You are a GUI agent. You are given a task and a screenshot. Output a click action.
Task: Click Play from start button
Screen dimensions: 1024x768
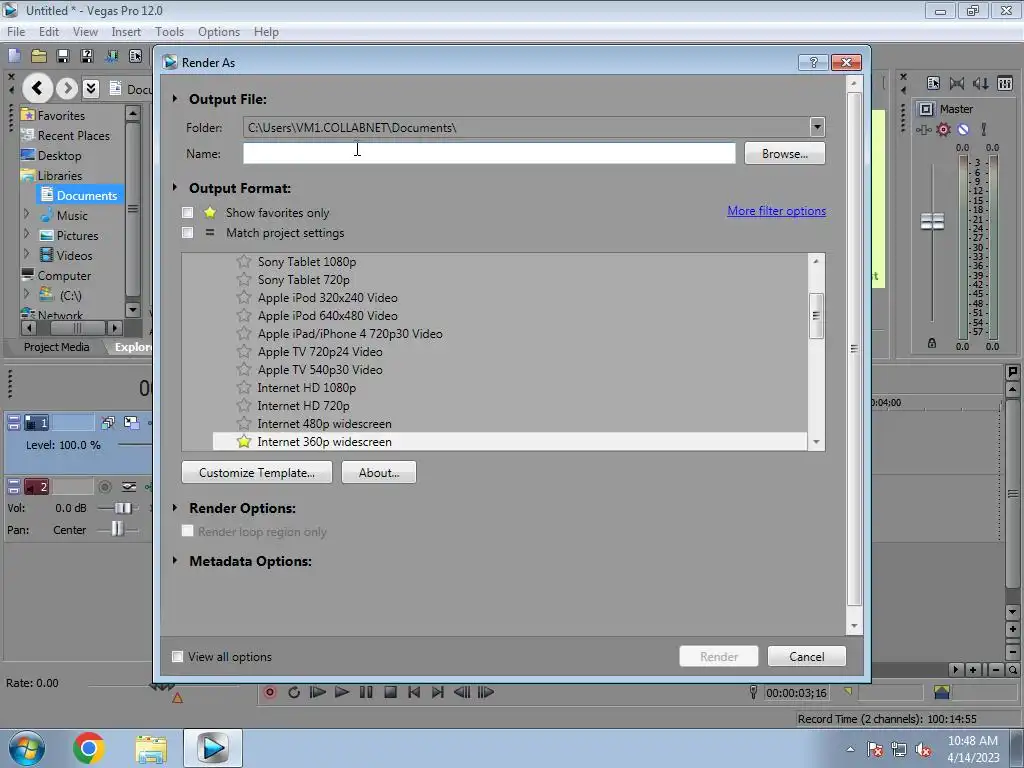pos(318,692)
